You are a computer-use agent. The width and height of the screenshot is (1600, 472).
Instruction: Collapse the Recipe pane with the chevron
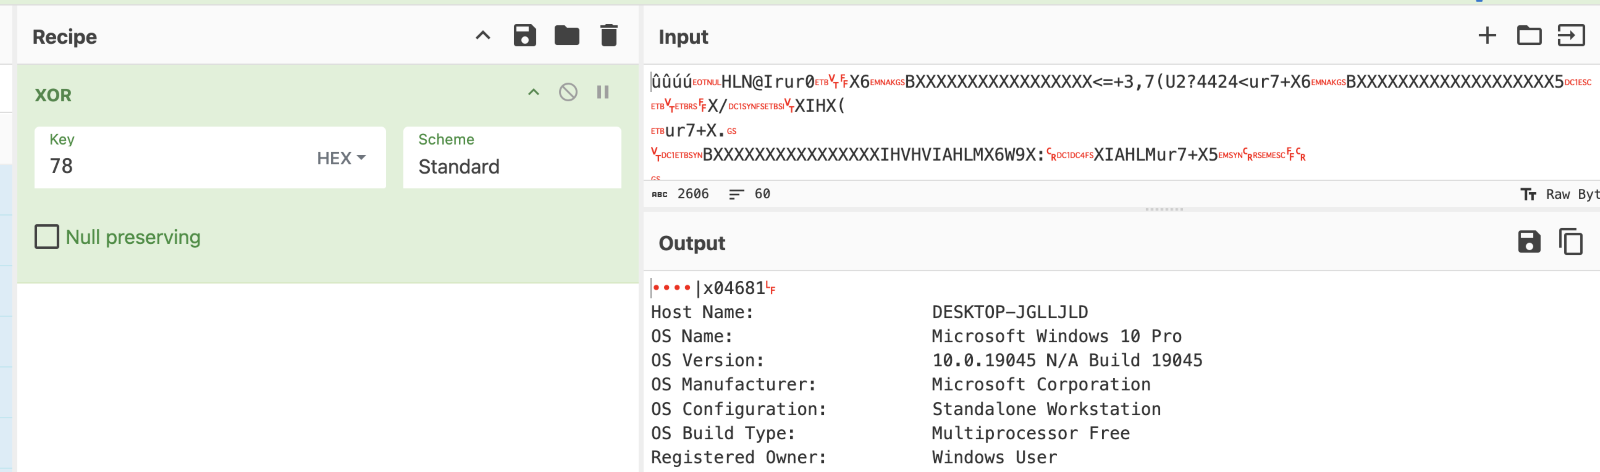coord(483,36)
